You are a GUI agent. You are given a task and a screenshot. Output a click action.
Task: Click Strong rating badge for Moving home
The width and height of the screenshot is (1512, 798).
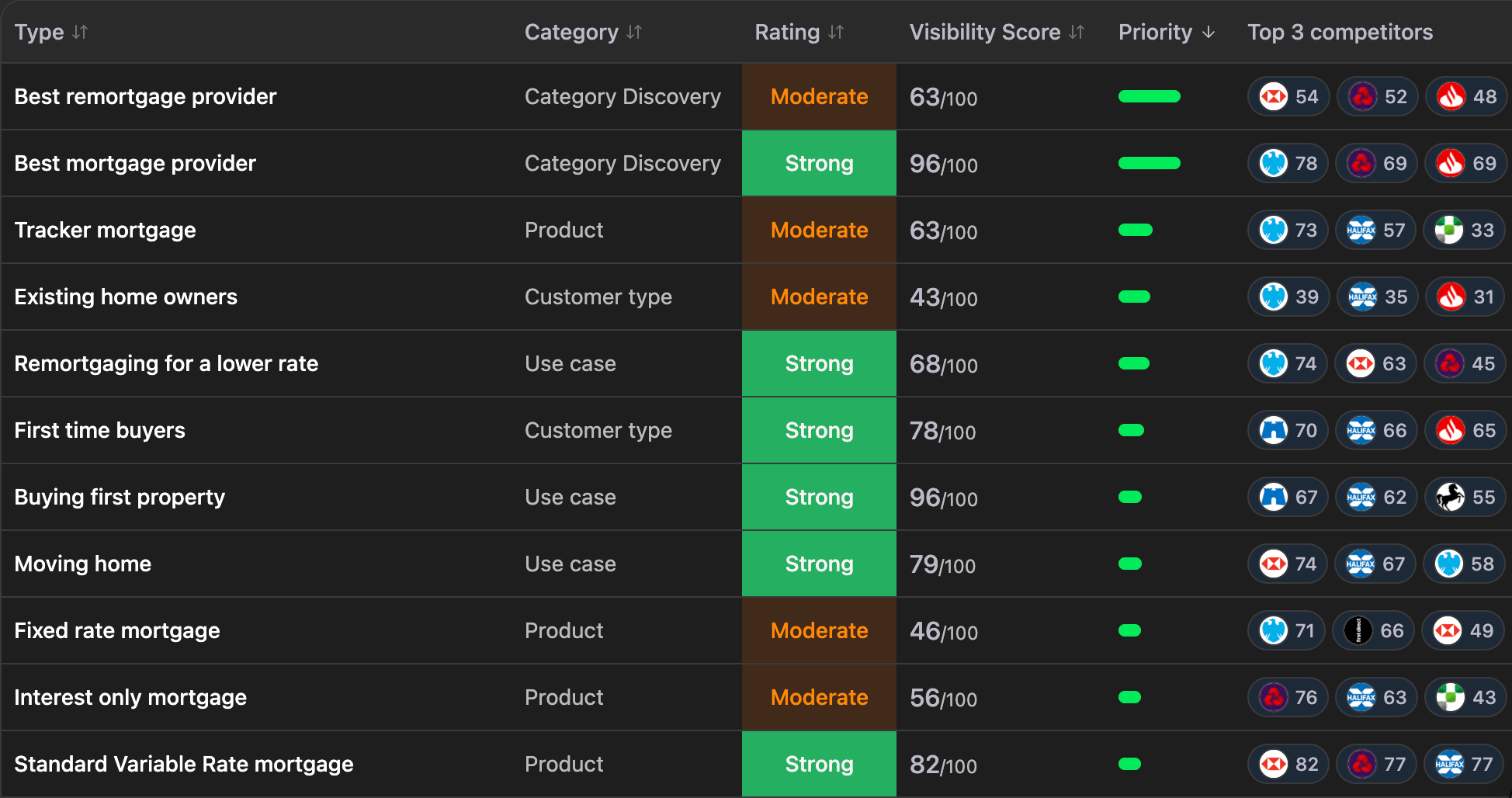[x=819, y=564]
